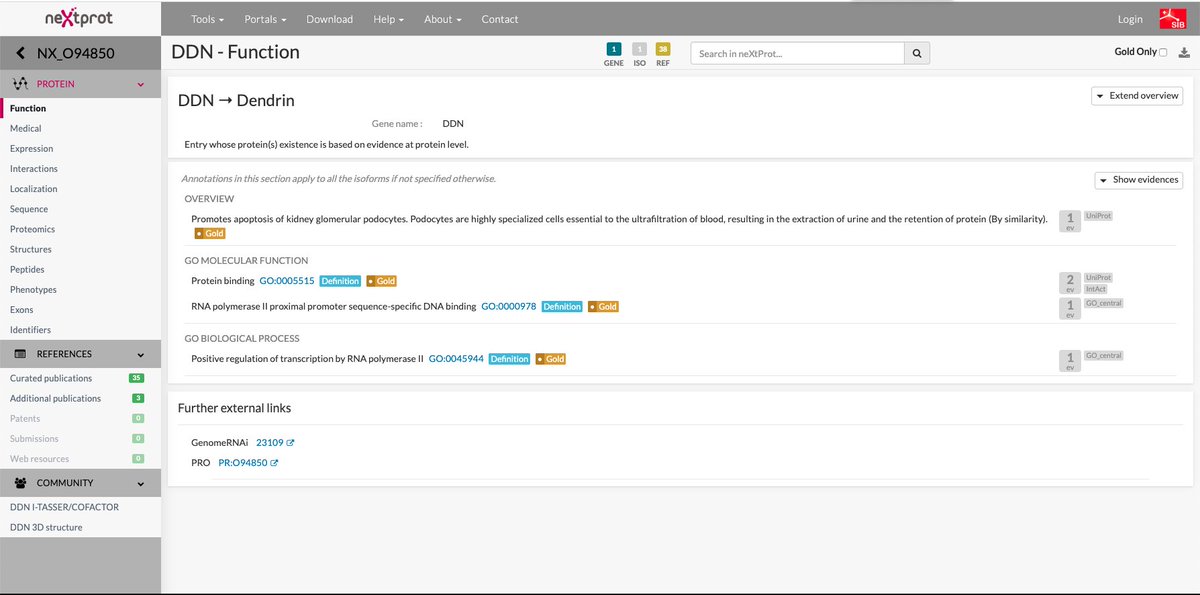1200x595 pixels.
Task: Click 1 ev badge for GO:0000978 row
Action: pos(1070,309)
